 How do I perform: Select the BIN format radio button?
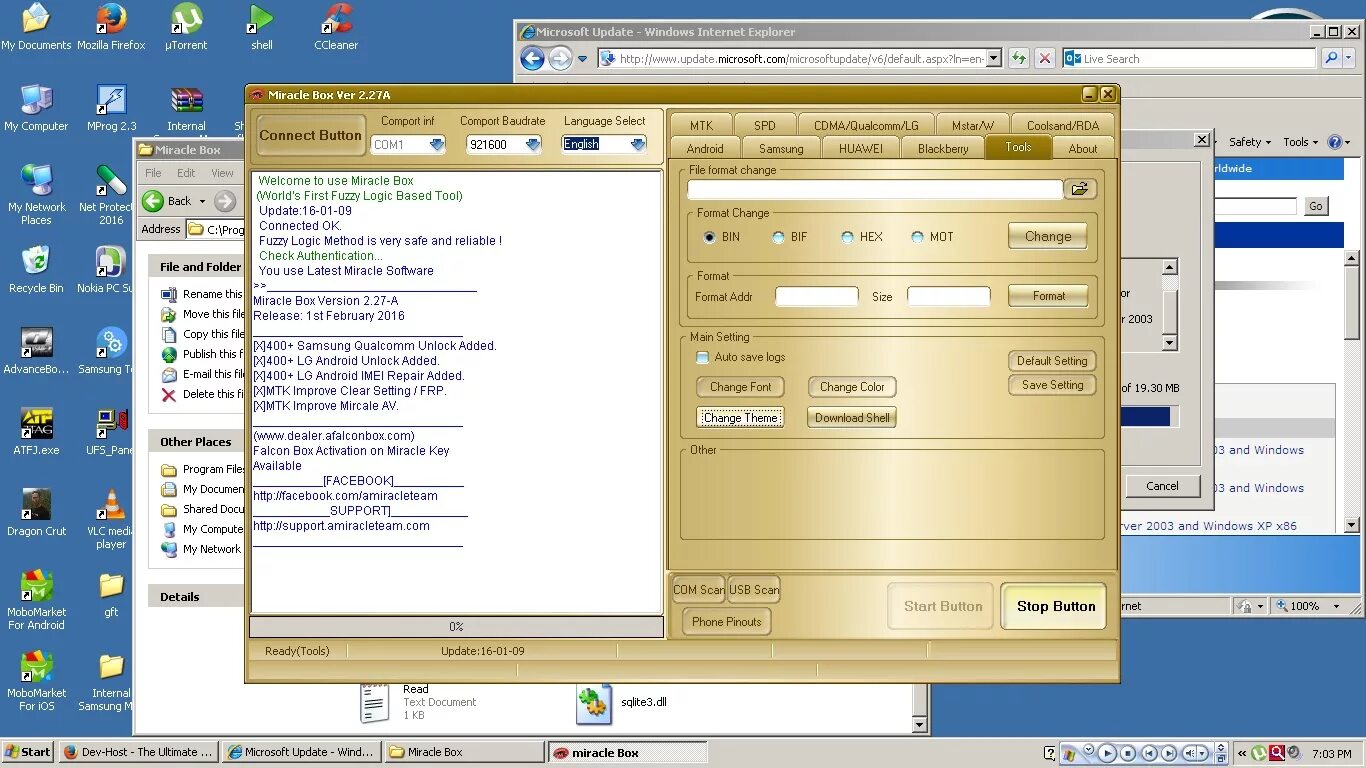coord(710,237)
